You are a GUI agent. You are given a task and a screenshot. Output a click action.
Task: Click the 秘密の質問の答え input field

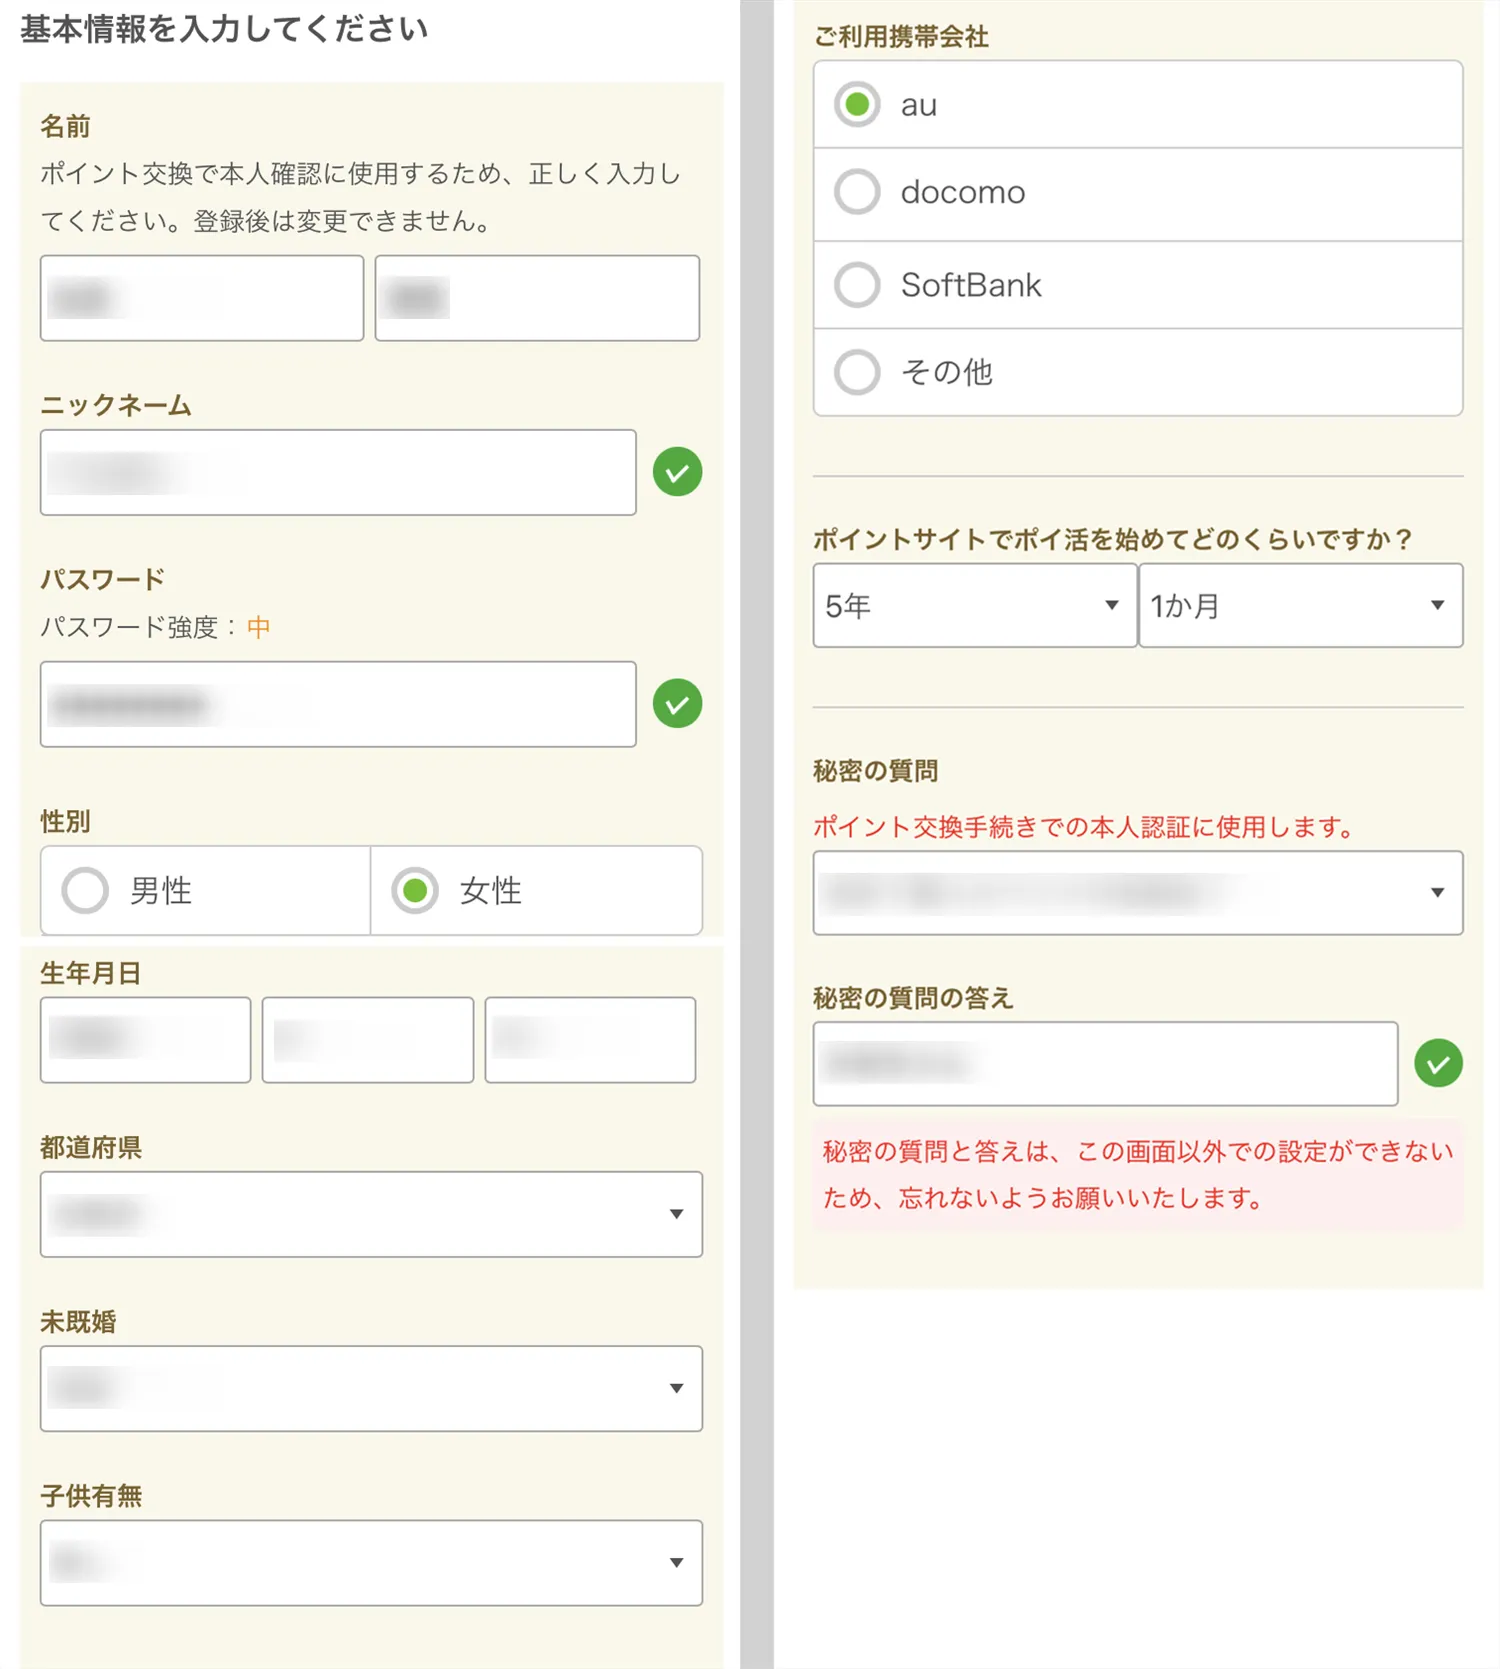point(1105,1063)
